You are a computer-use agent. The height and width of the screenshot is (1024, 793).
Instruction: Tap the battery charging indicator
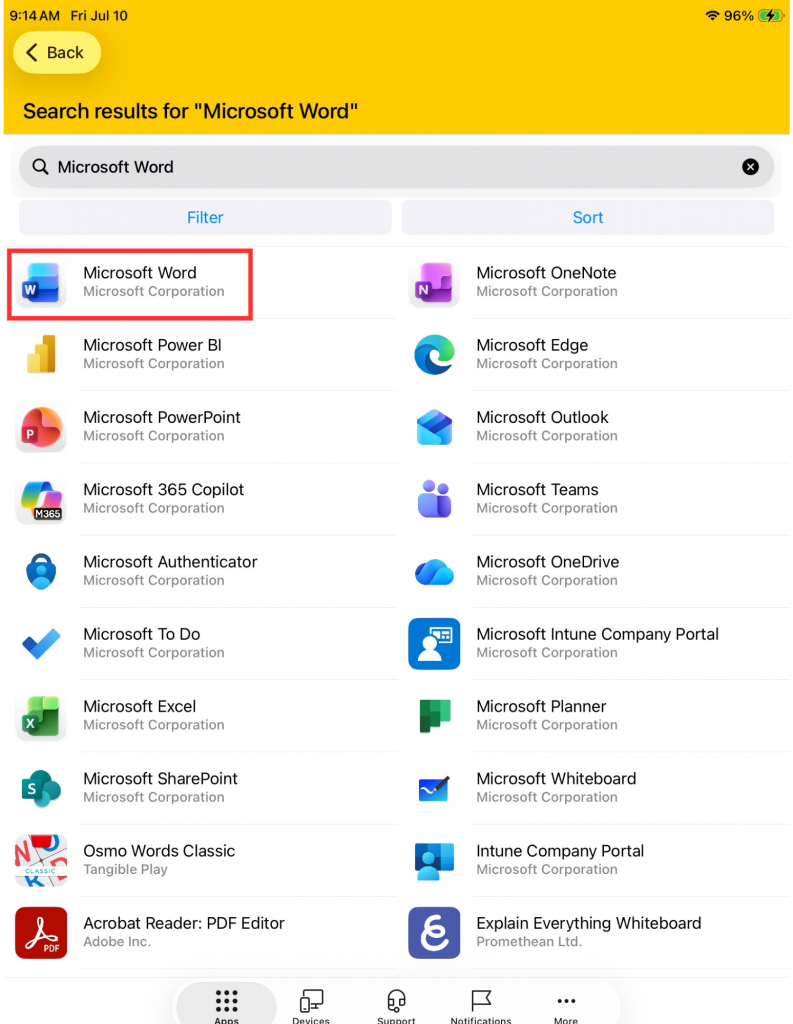771,15
